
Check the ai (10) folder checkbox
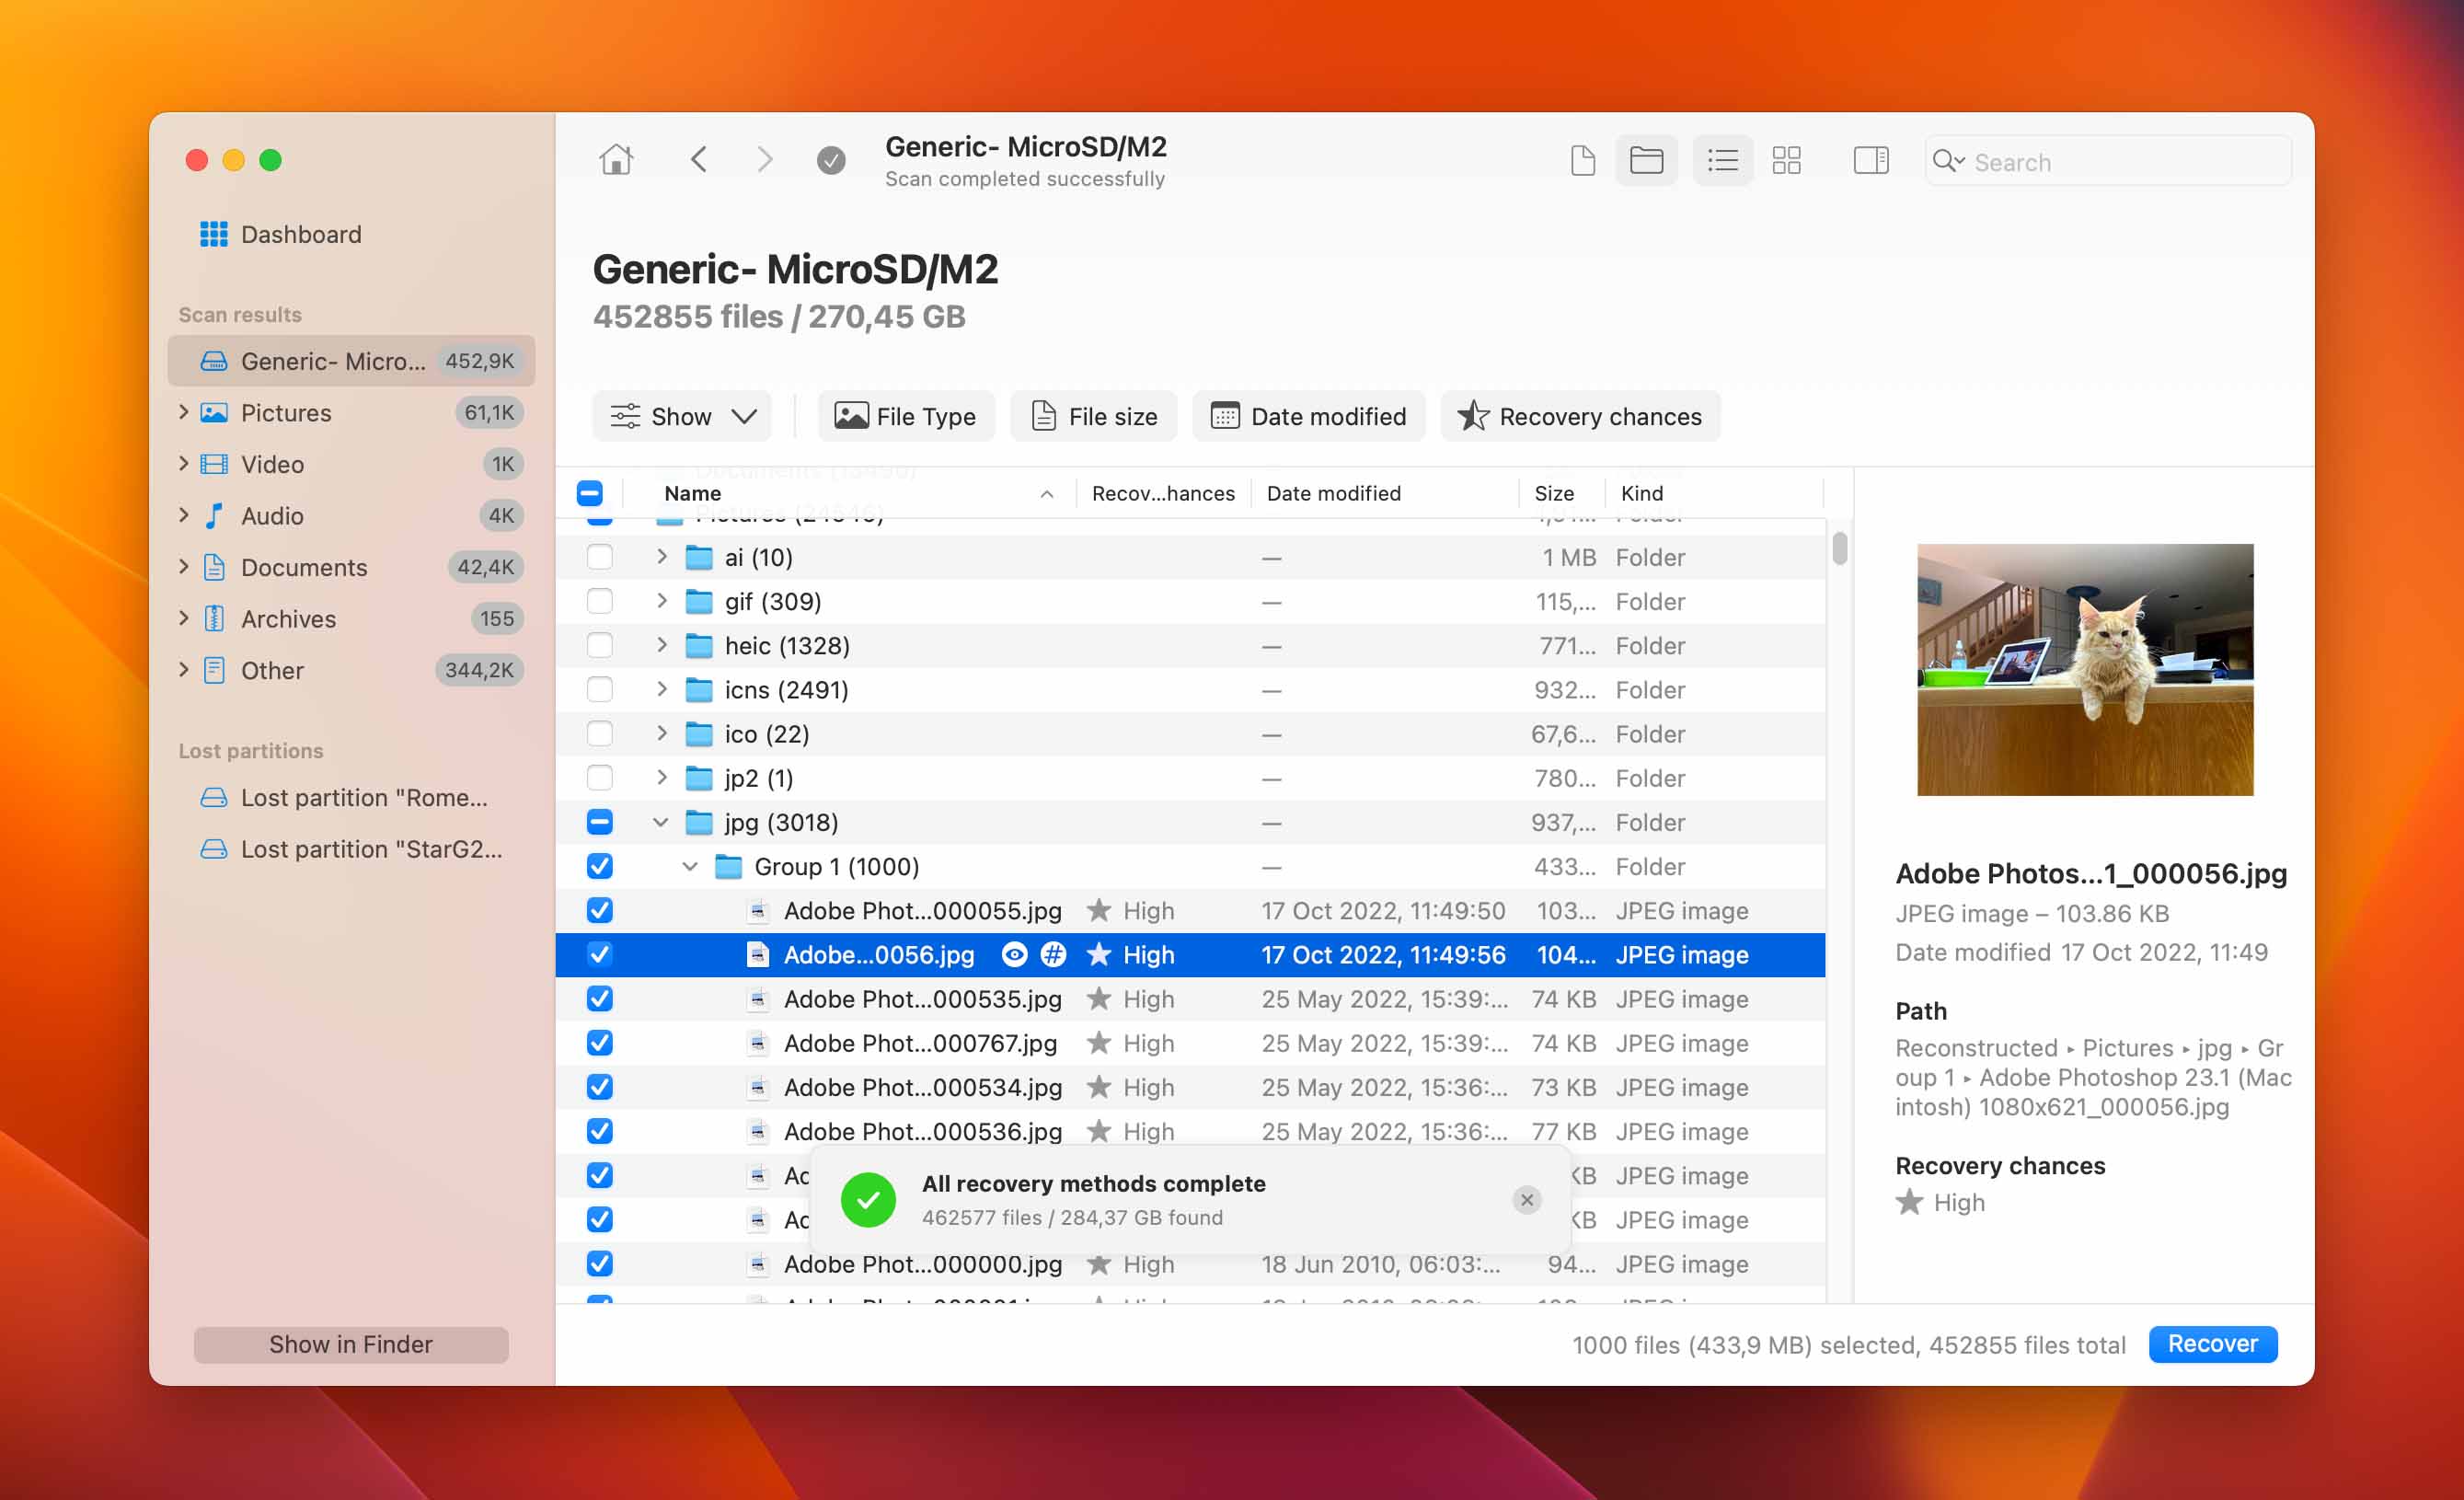[599, 557]
